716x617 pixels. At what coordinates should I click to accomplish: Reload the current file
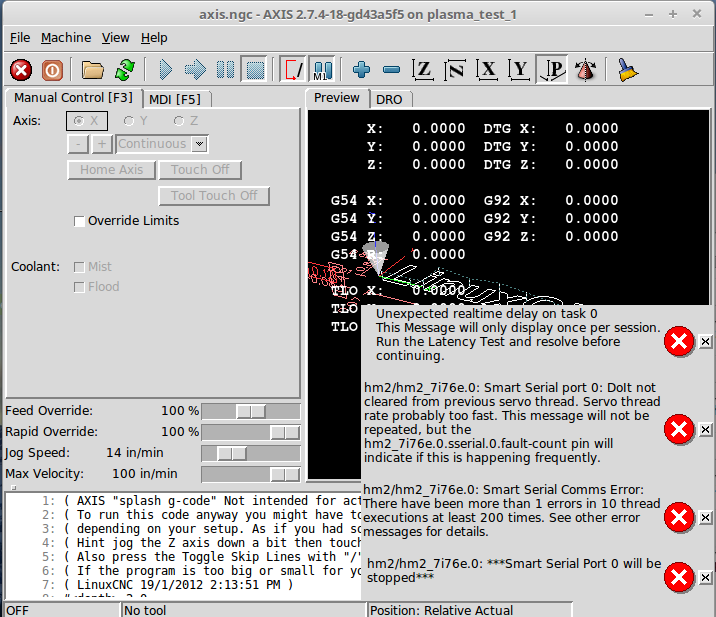tap(124, 70)
